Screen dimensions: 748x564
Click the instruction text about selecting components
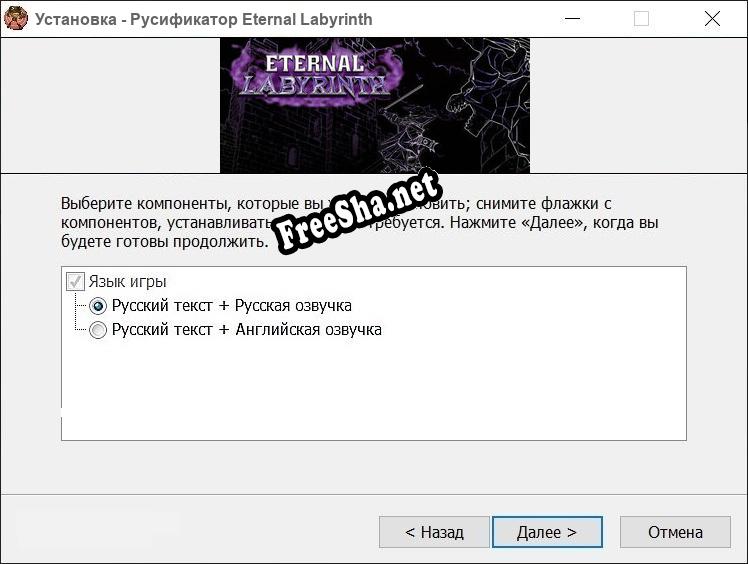pos(360,222)
